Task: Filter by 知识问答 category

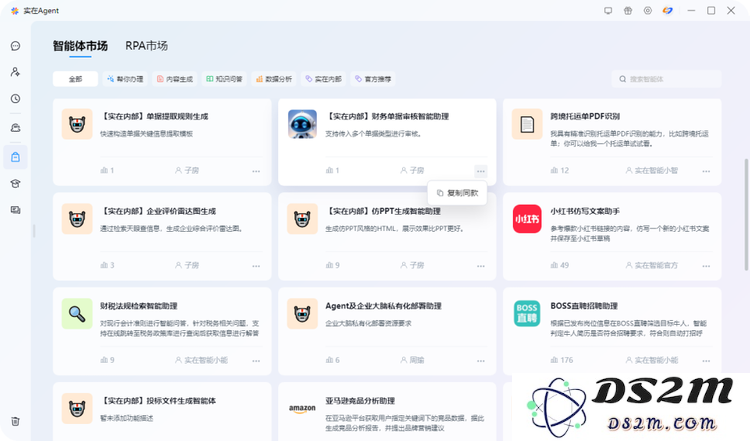Action: pyautogui.click(x=224, y=79)
